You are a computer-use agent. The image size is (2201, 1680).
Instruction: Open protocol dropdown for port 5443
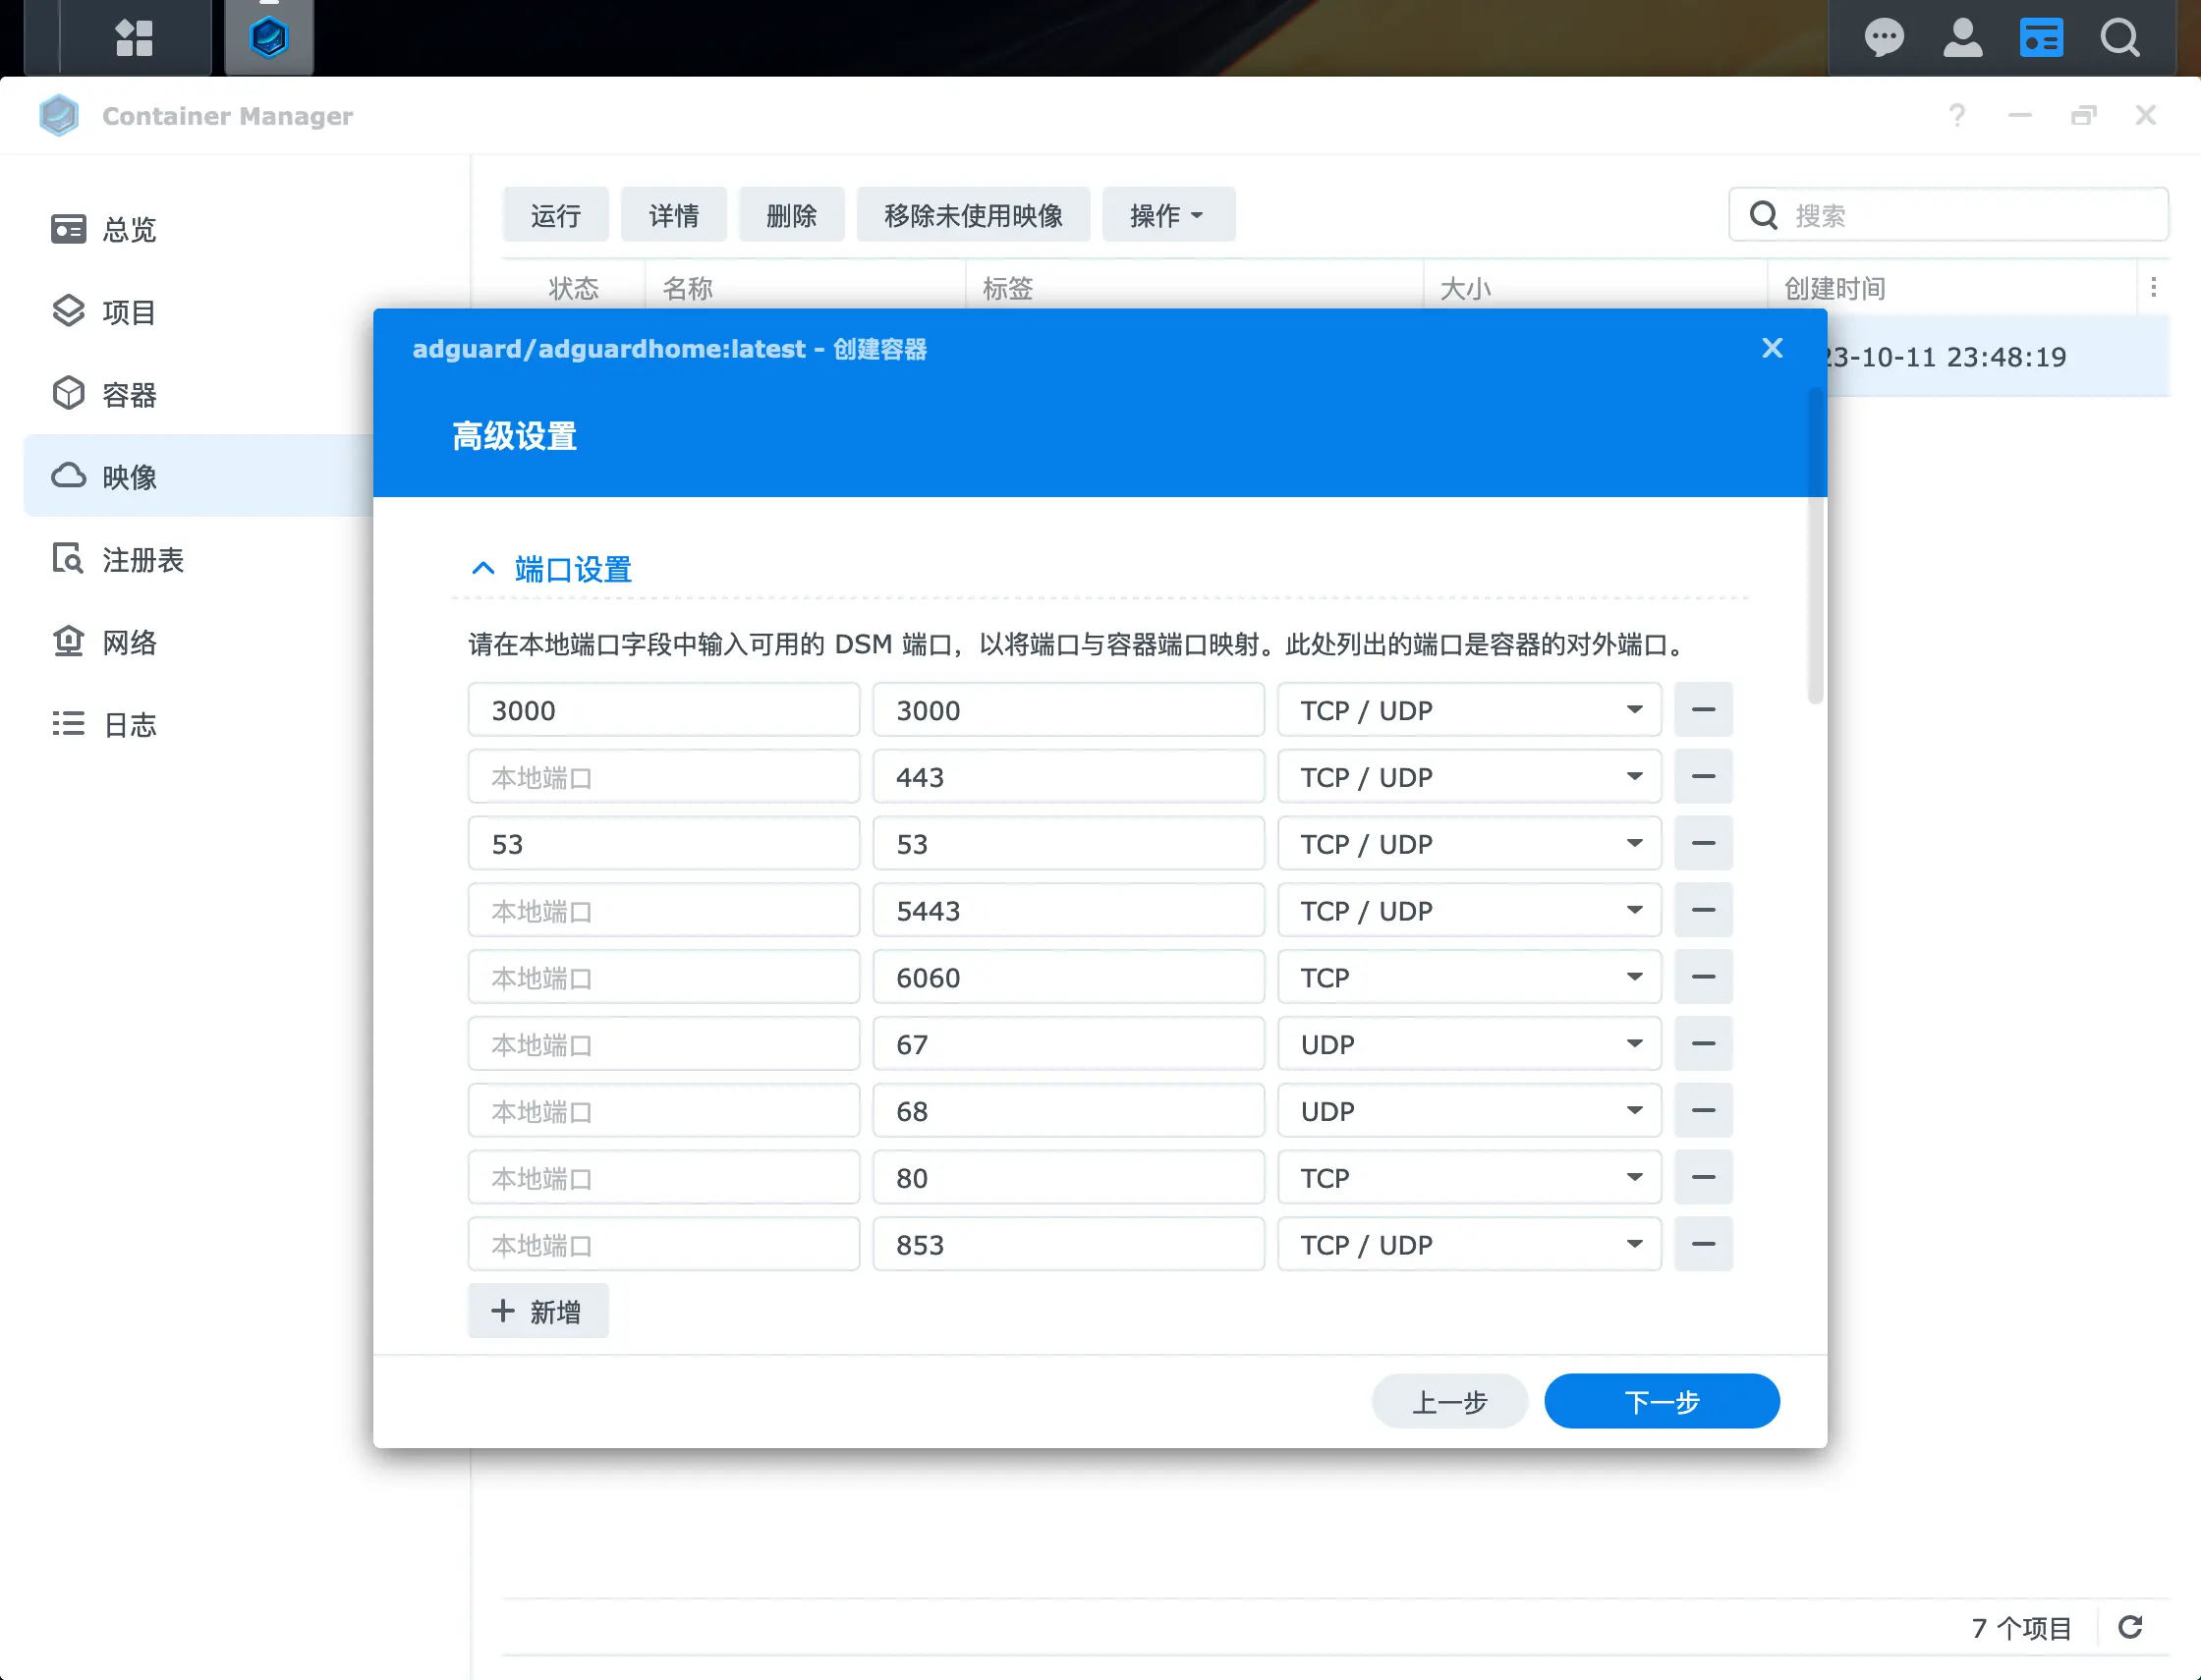point(1469,911)
